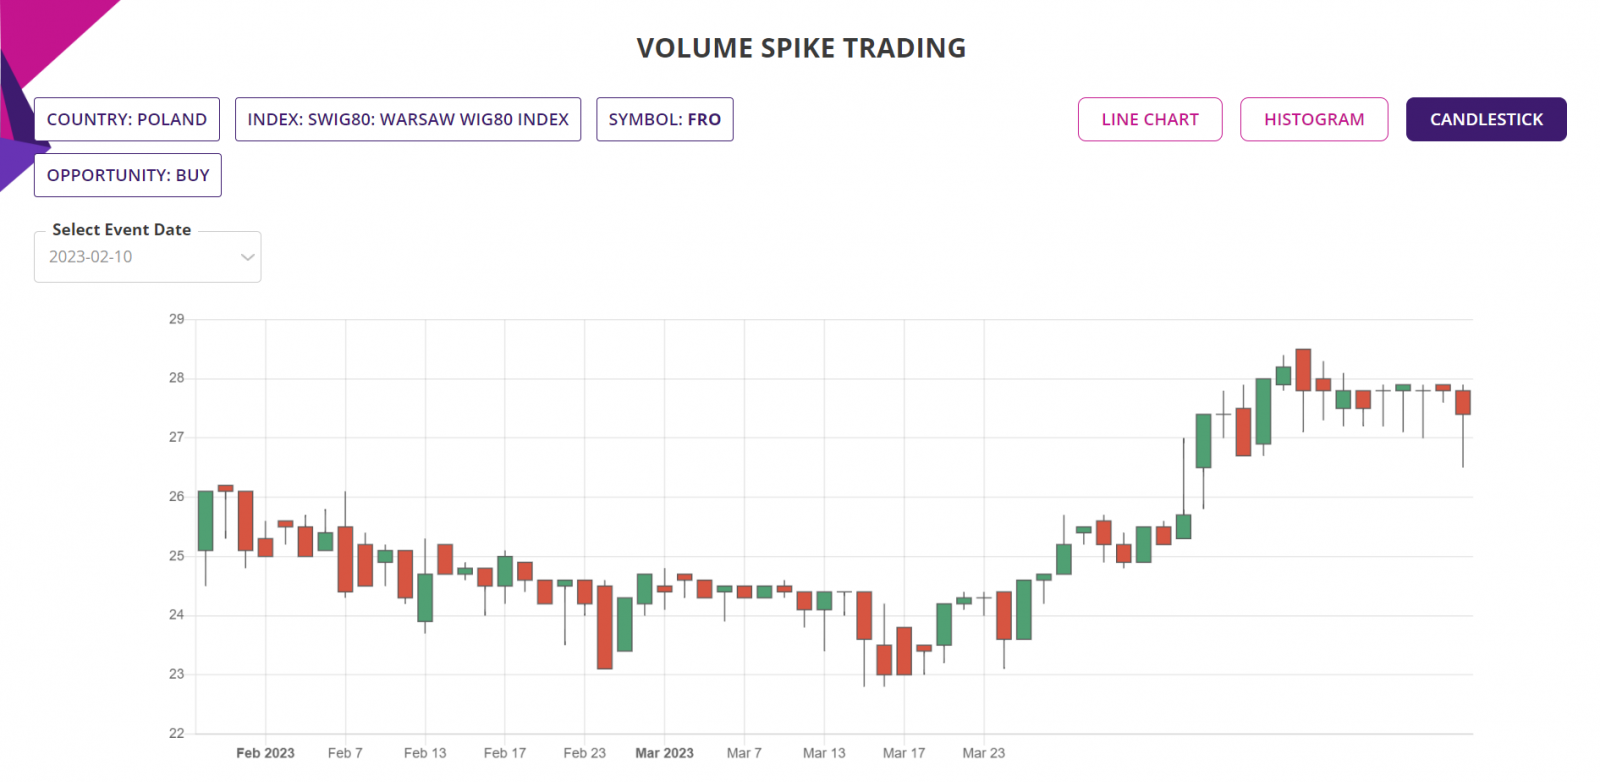Click the Symbol: FRO button

[665, 119]
